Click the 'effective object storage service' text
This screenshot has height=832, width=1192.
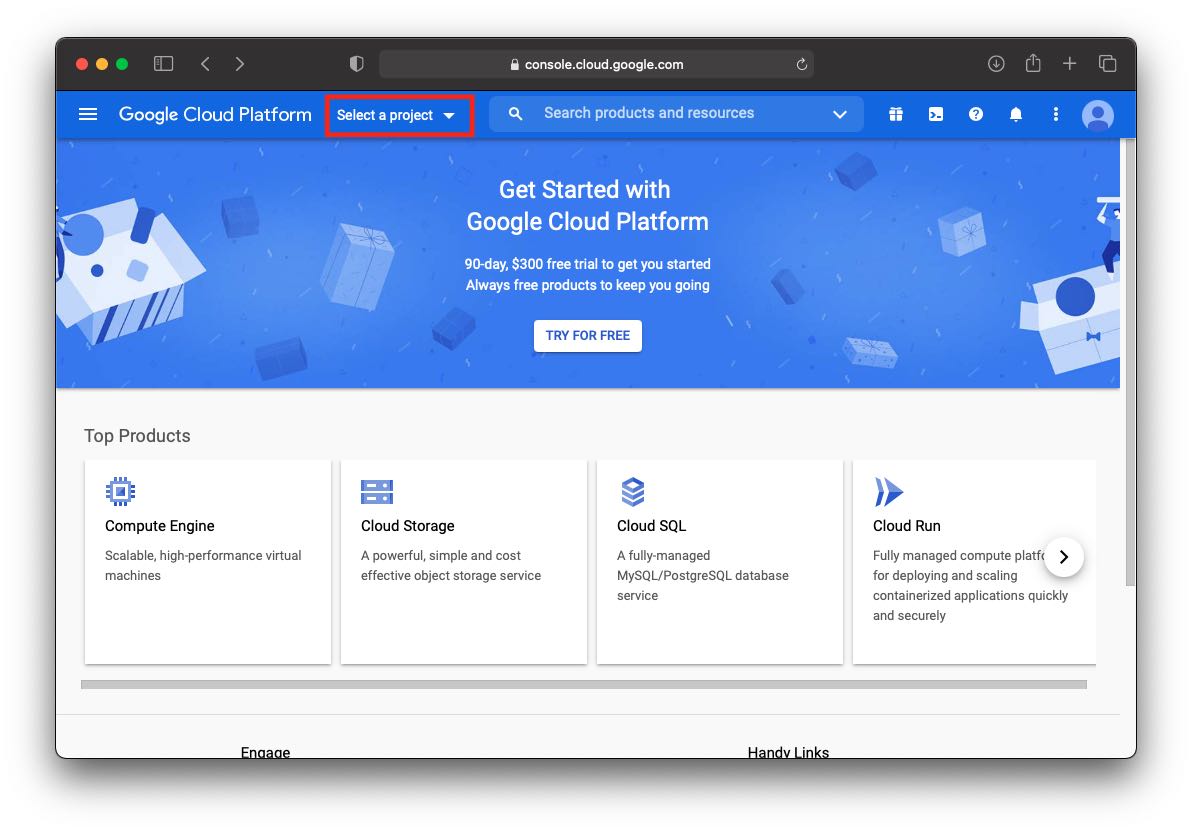pos(451,576)
